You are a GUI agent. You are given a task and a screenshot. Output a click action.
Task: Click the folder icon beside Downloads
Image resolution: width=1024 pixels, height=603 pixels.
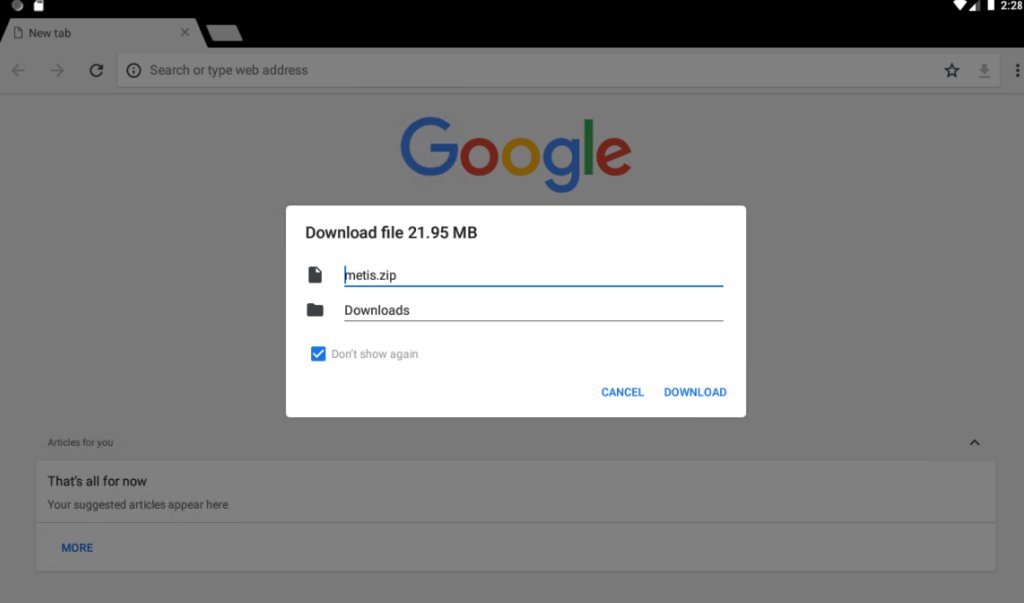(x=315, y=310)
